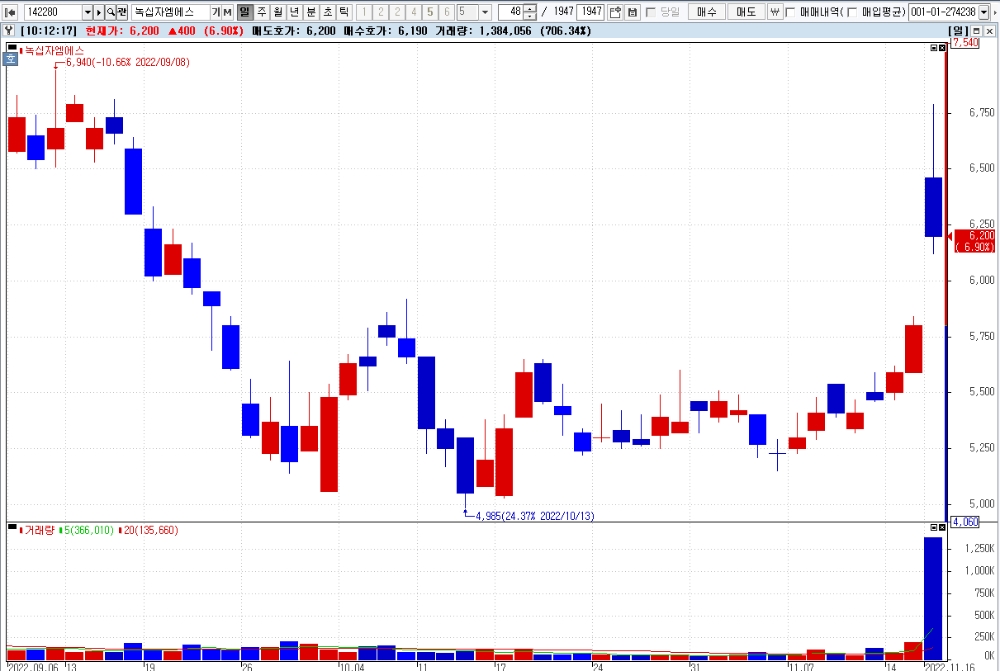Image resolution: width=1000 pixels, height=671 pixels.
Task: Click the high annotation 6,940(-10.66% 2022/09/08)
Action: pyautogui.click(x=128, y=62)
